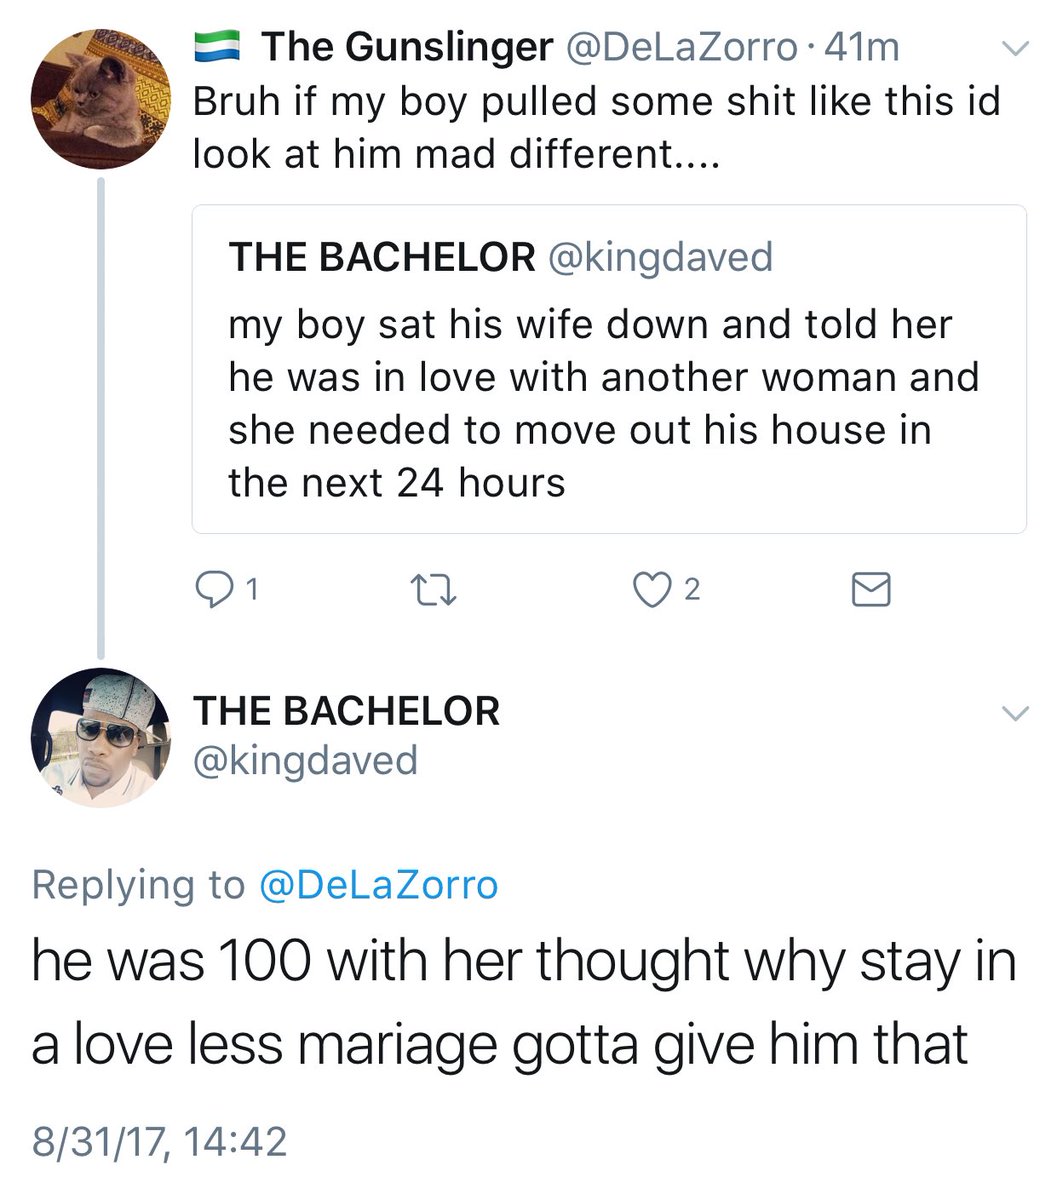This screenshot has height=1200, width=1057.
Task: Click THE BACHELOR name inside the quoted tweet
Action: (x=382, y=257)
